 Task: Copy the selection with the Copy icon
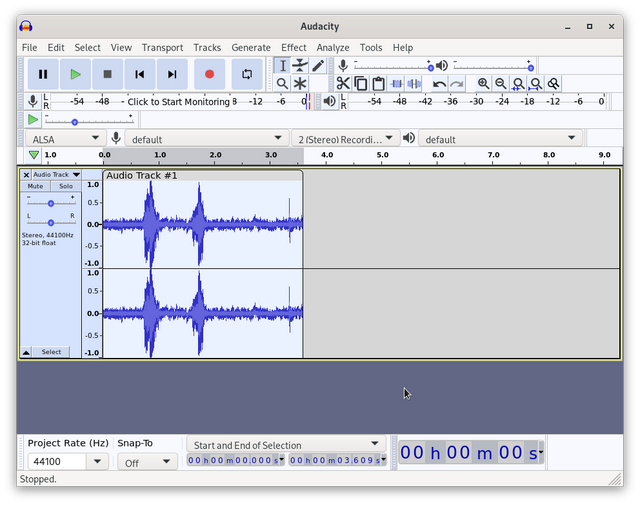pyautogui.click(x=361, y=84)
